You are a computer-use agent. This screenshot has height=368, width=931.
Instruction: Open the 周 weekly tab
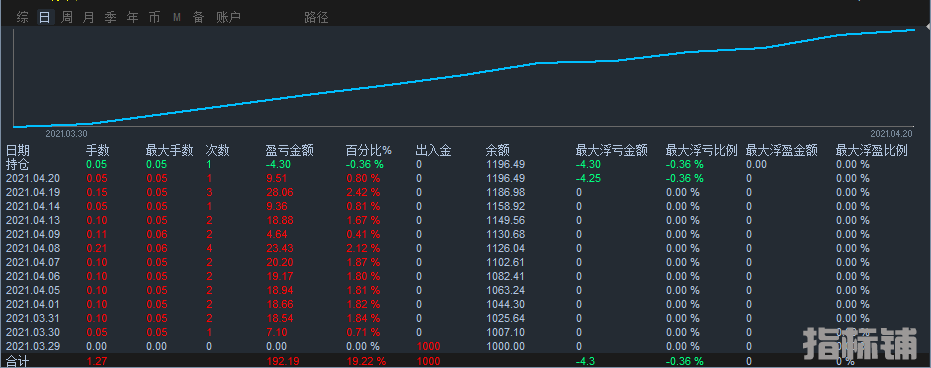pos(67,18)
